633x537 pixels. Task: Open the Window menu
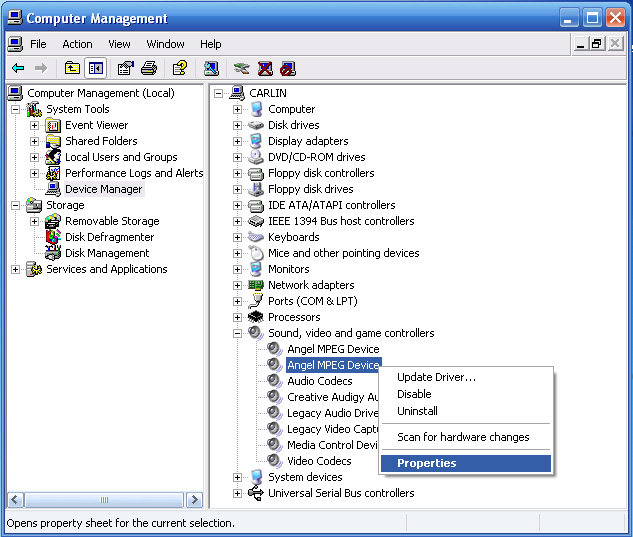point(165,44)
